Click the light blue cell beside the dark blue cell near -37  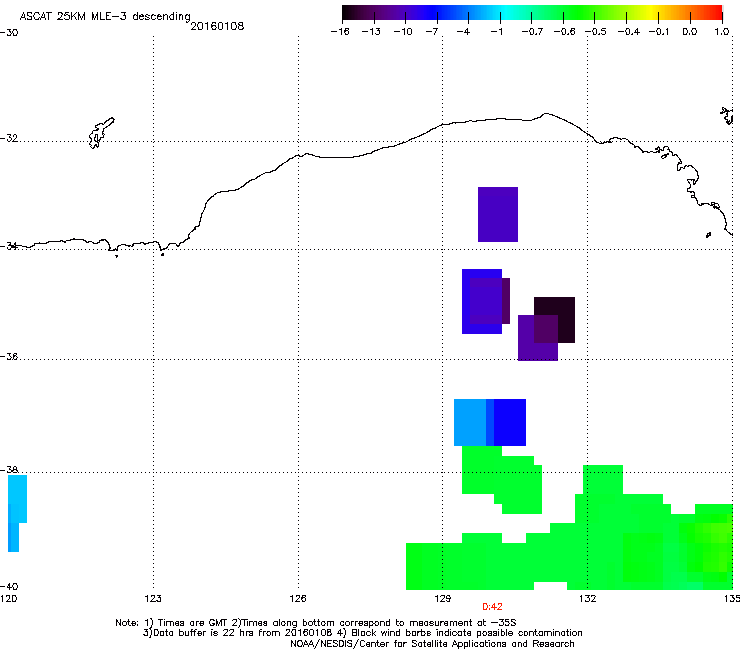point(470,422)
